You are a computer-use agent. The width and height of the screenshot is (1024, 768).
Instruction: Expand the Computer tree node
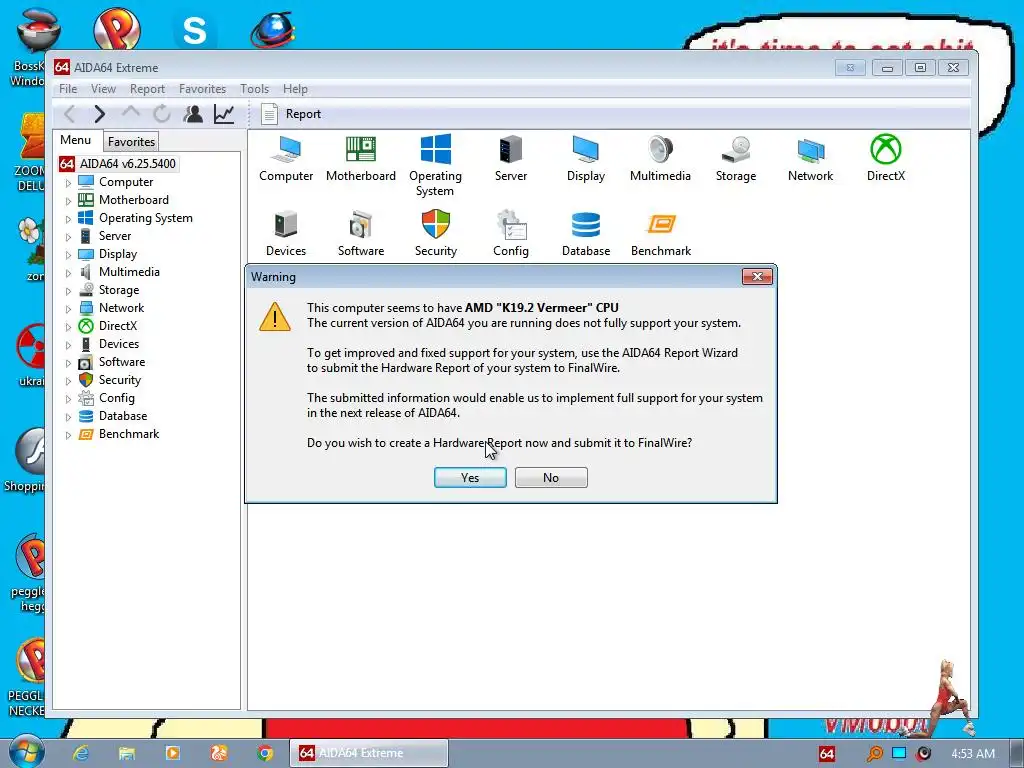coord(68,183)
